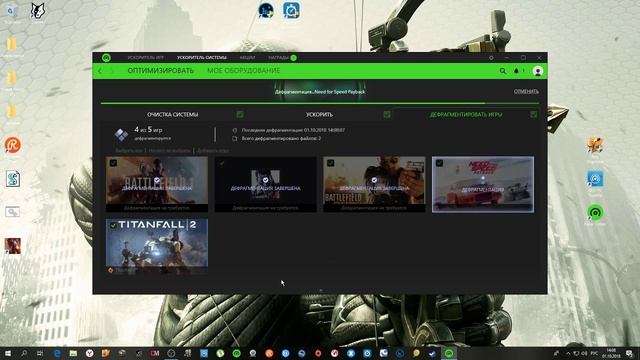Open the Windows Start menu
The image size is (640, 360).
point(7,353)
